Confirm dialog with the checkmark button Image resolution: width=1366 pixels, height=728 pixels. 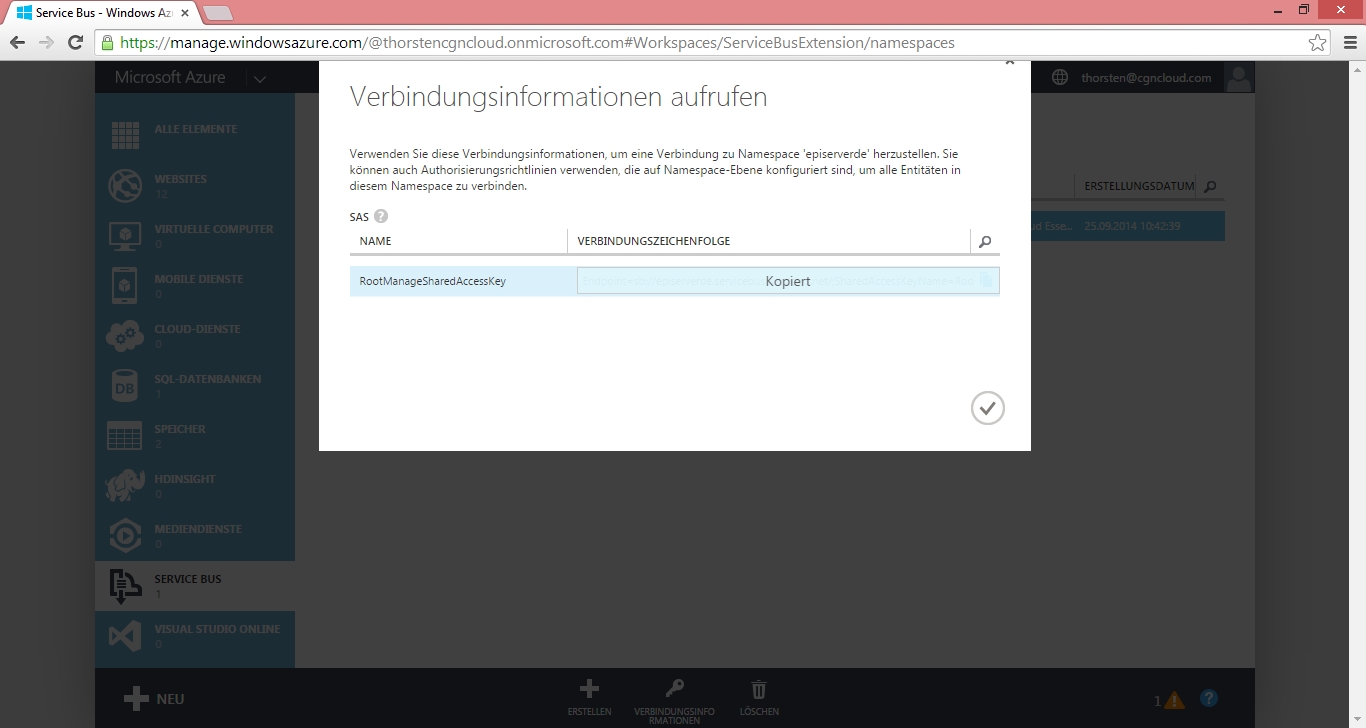[x=987, y=408]
